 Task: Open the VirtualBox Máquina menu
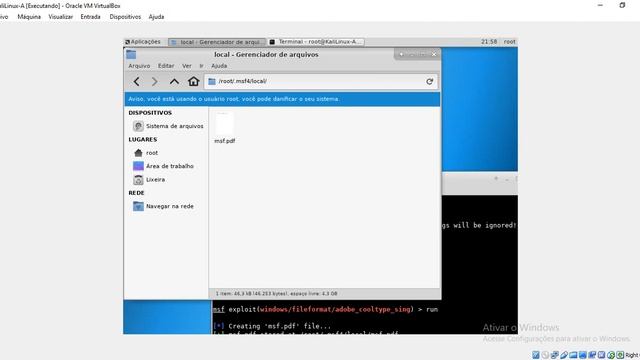tap(29, 17)
